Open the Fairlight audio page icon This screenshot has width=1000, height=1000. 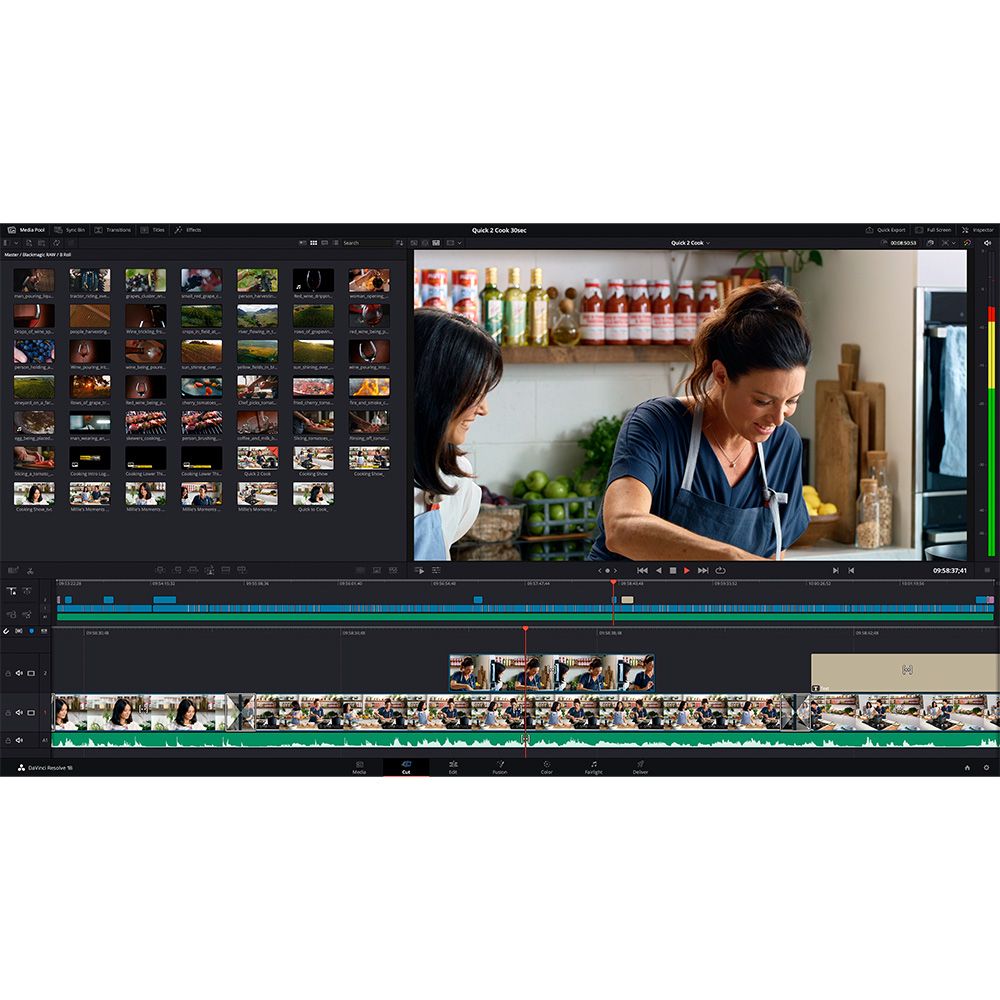(x=593, y=766)
